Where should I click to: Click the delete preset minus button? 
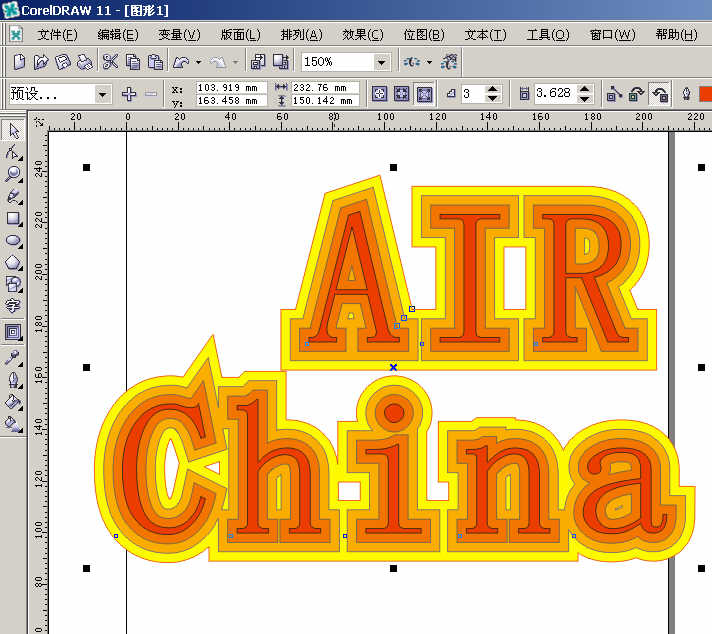pyautogui.click(x=151, y=94)
